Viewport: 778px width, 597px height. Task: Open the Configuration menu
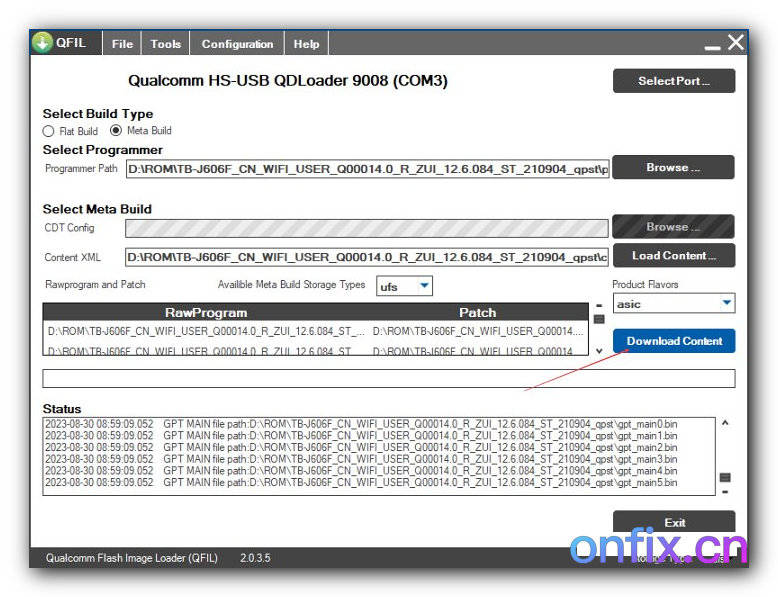pos(237,44)
